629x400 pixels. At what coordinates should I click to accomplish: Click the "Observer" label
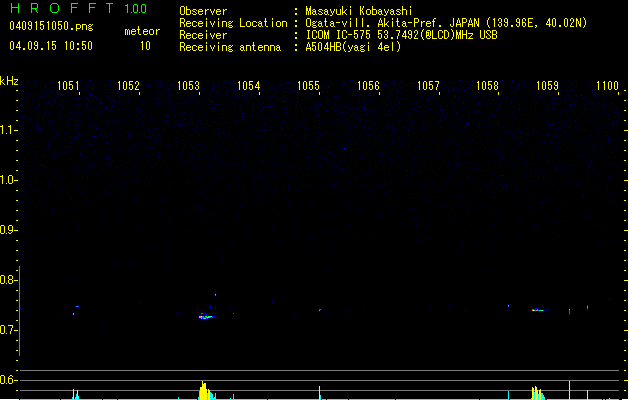[203, 11]
